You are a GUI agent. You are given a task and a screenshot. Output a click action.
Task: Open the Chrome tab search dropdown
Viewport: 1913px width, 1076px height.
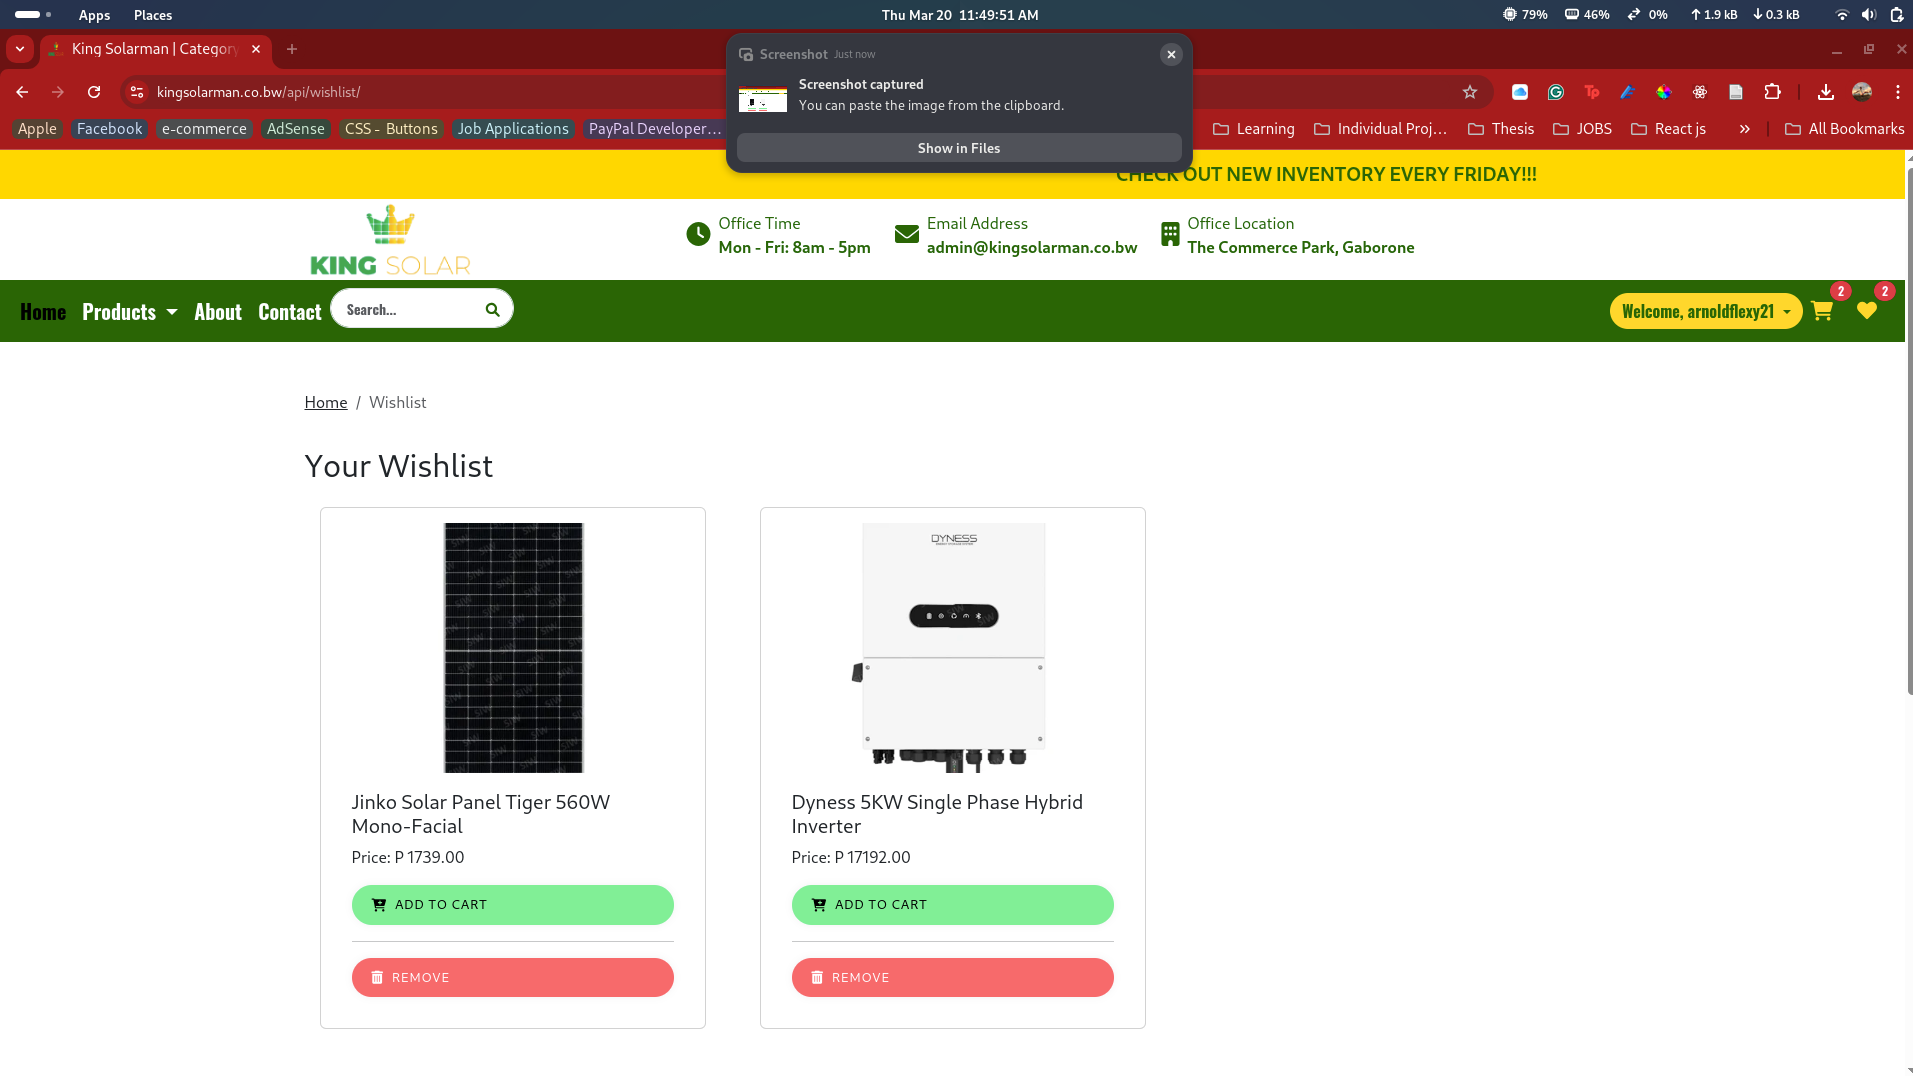(x=20, y=49)
